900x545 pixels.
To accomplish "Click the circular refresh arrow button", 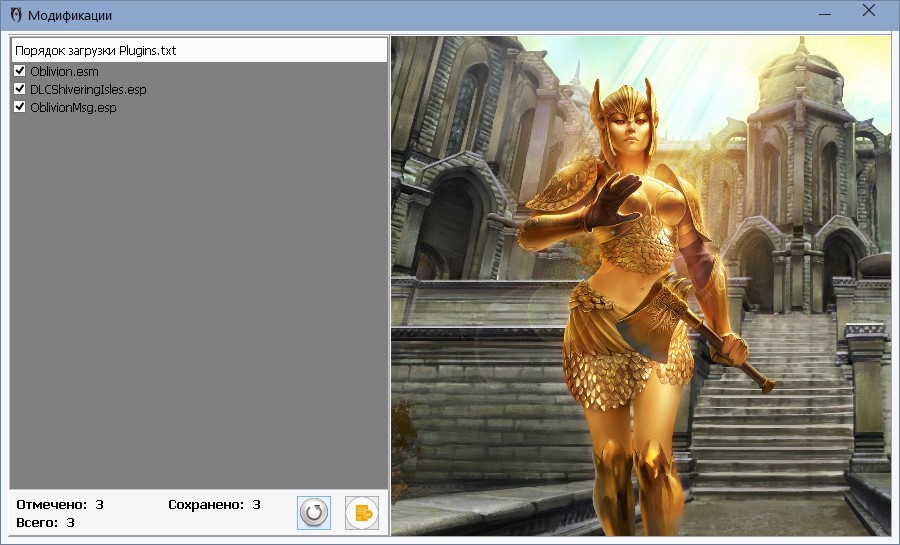I will pyautogui.click(x=314, y=513).
